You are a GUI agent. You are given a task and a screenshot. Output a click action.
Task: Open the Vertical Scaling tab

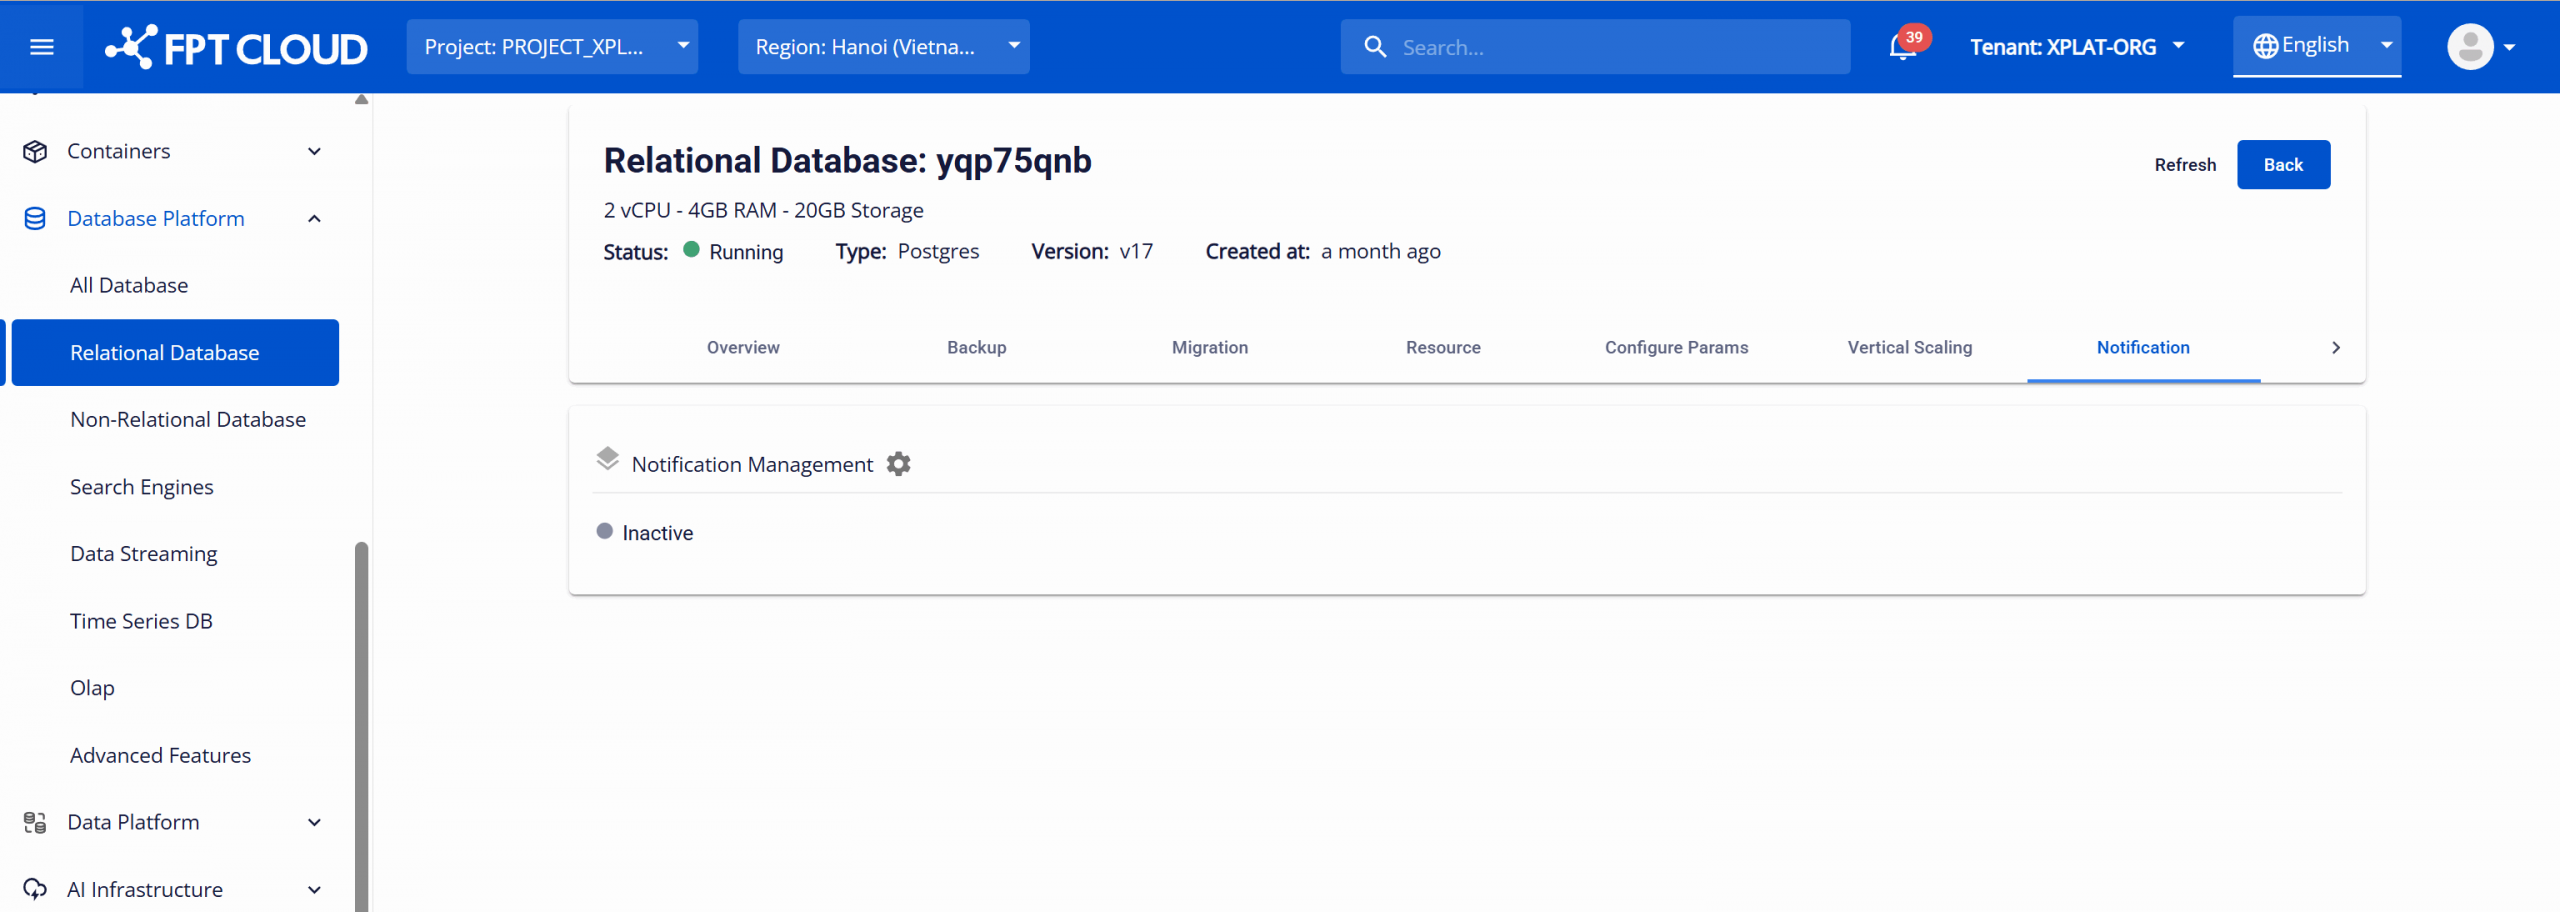(1909, 347)
